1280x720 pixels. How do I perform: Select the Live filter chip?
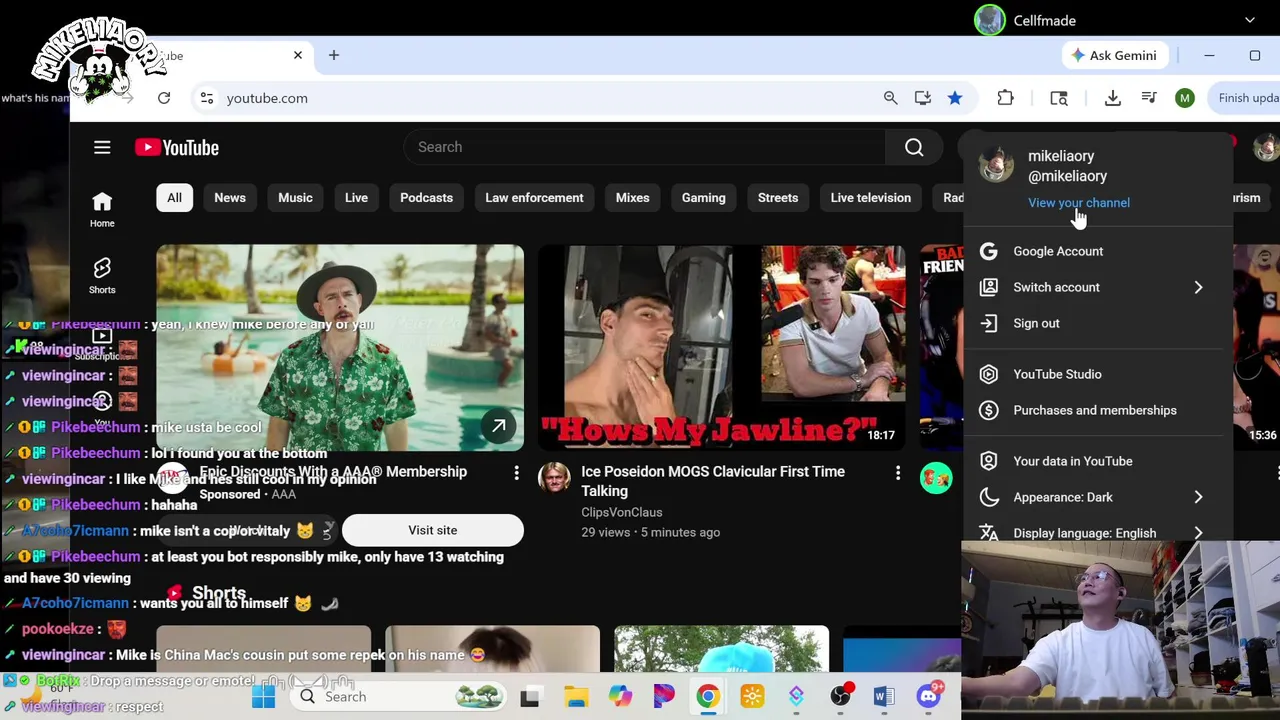pos(356,198)
